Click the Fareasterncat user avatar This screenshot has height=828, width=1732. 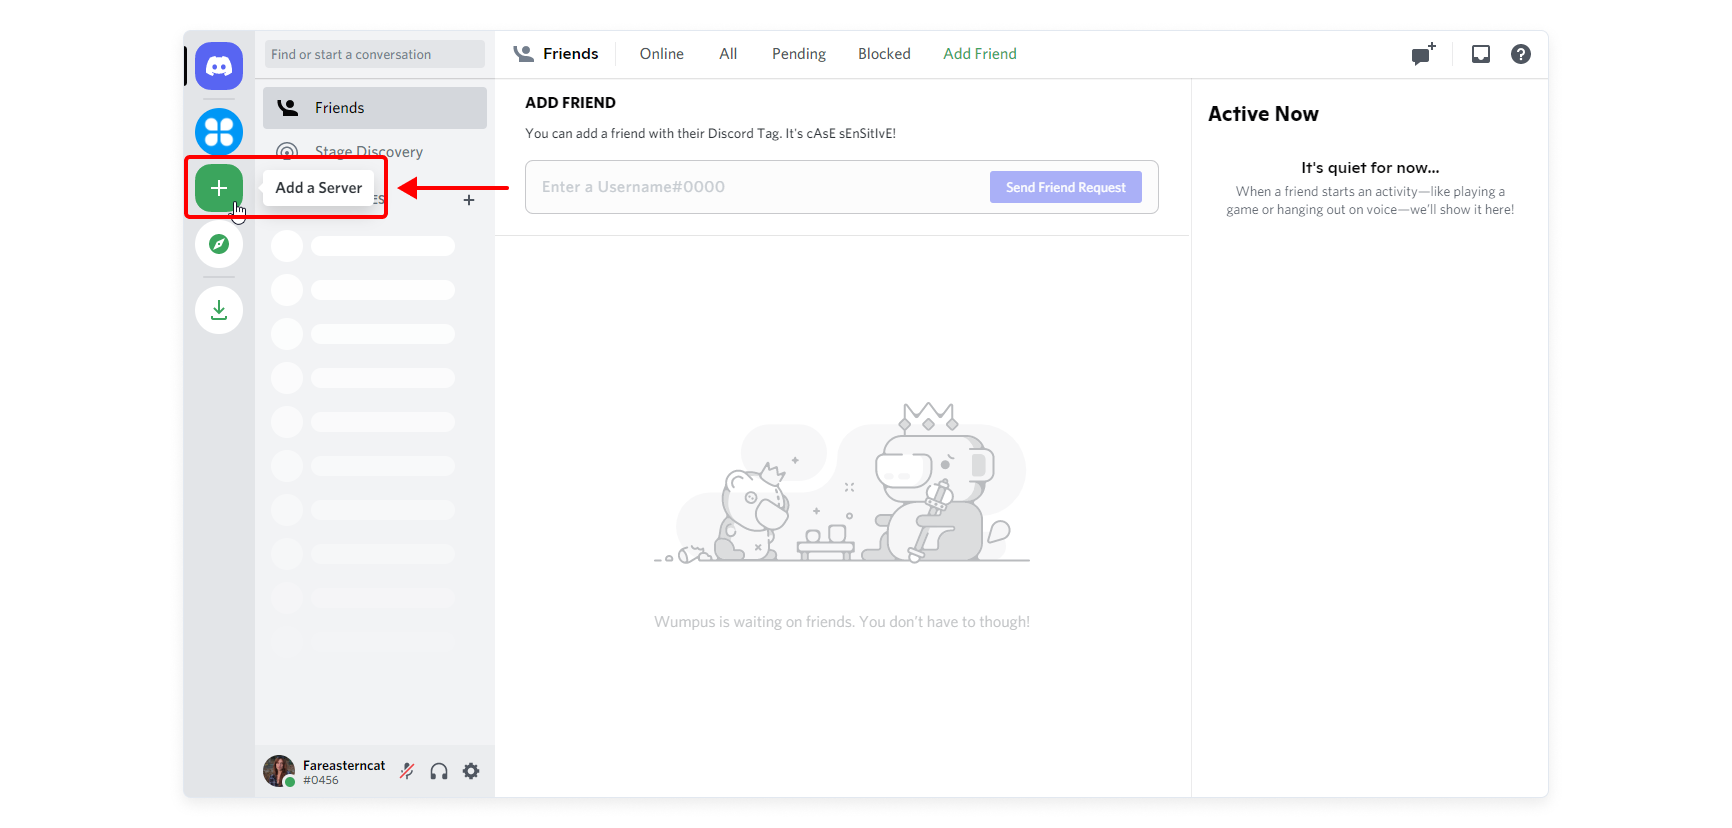tap(279, 771)
